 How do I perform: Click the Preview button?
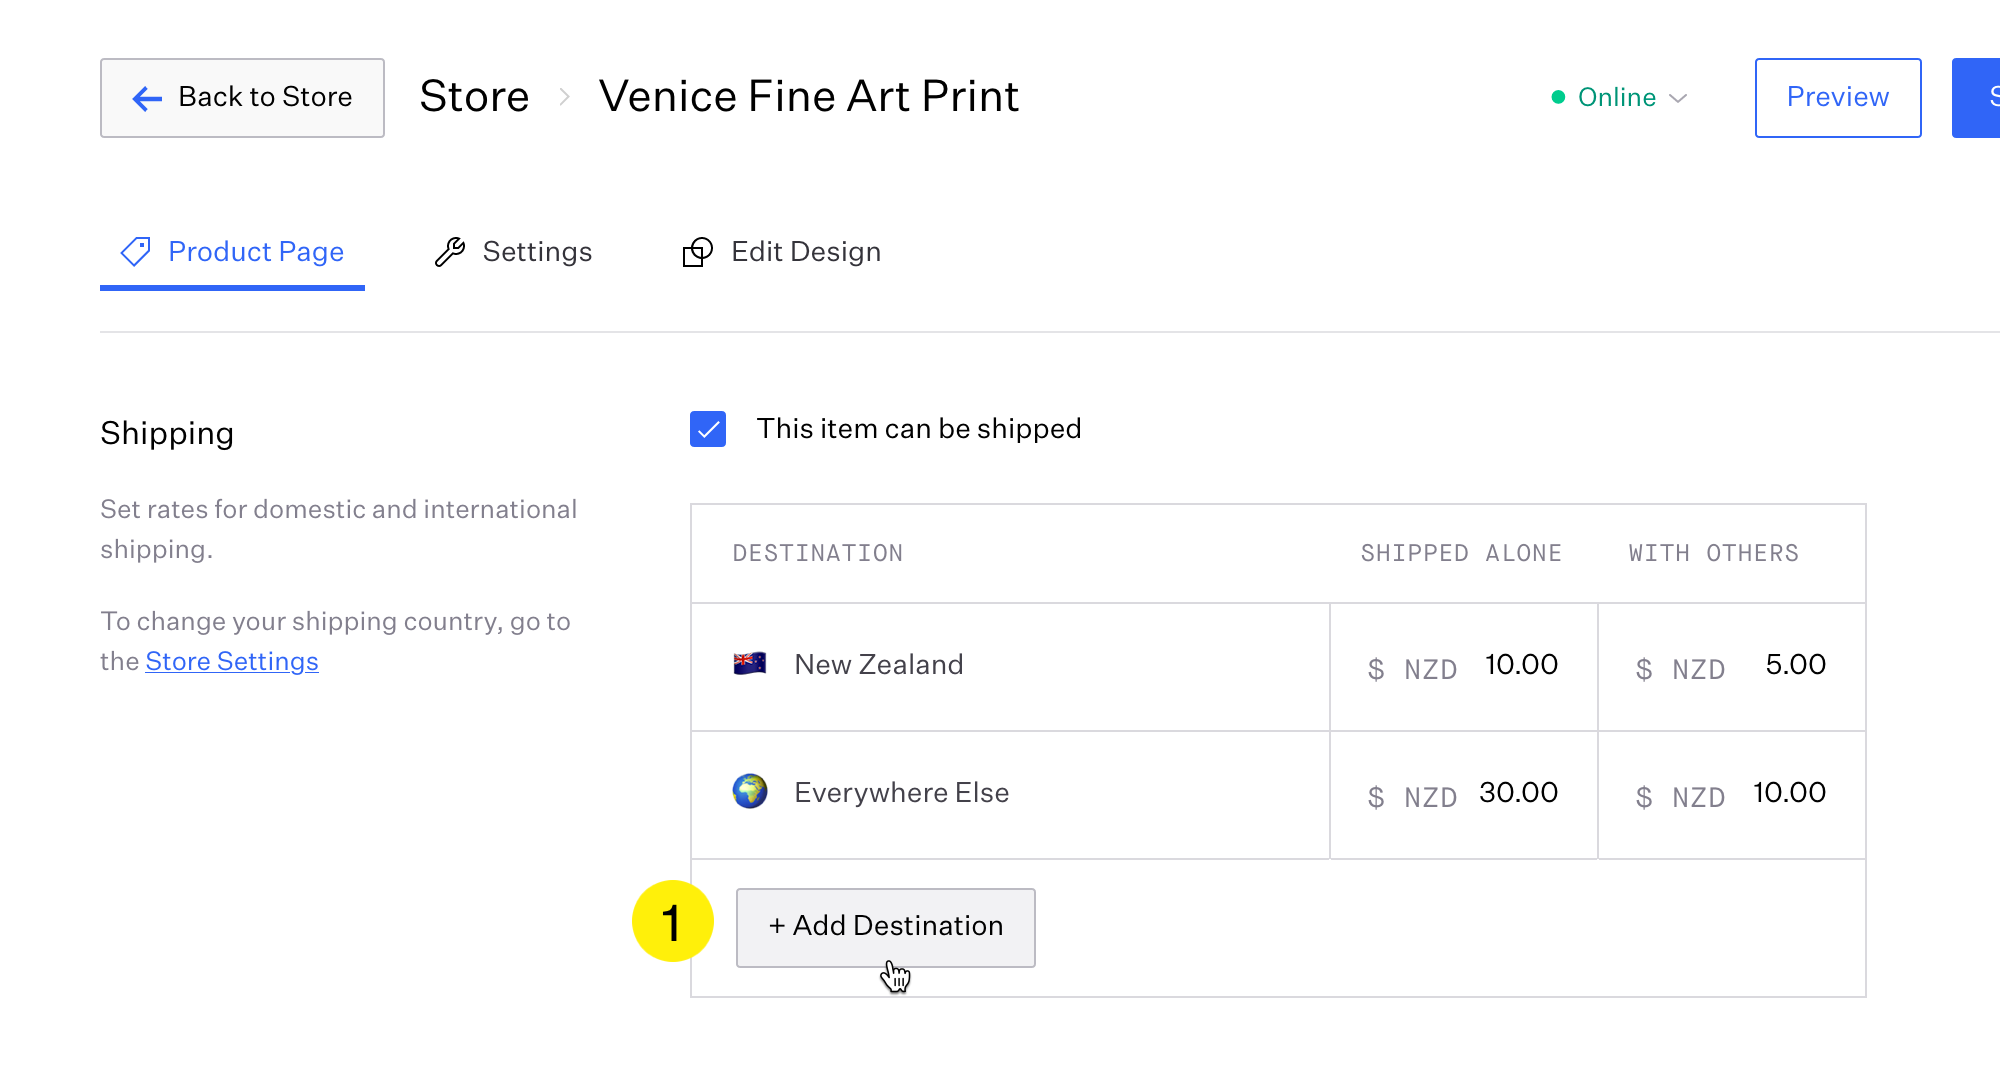[x=1837, y=98]
